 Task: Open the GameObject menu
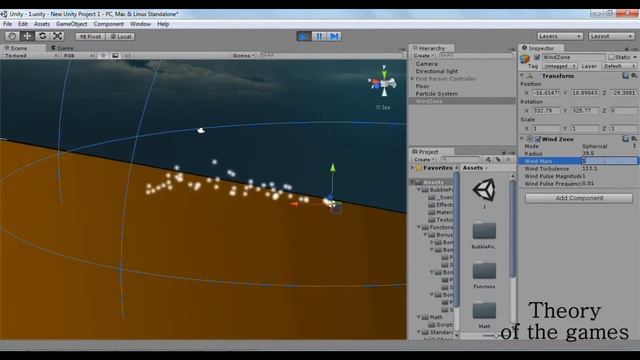click(x=71, y=24)
